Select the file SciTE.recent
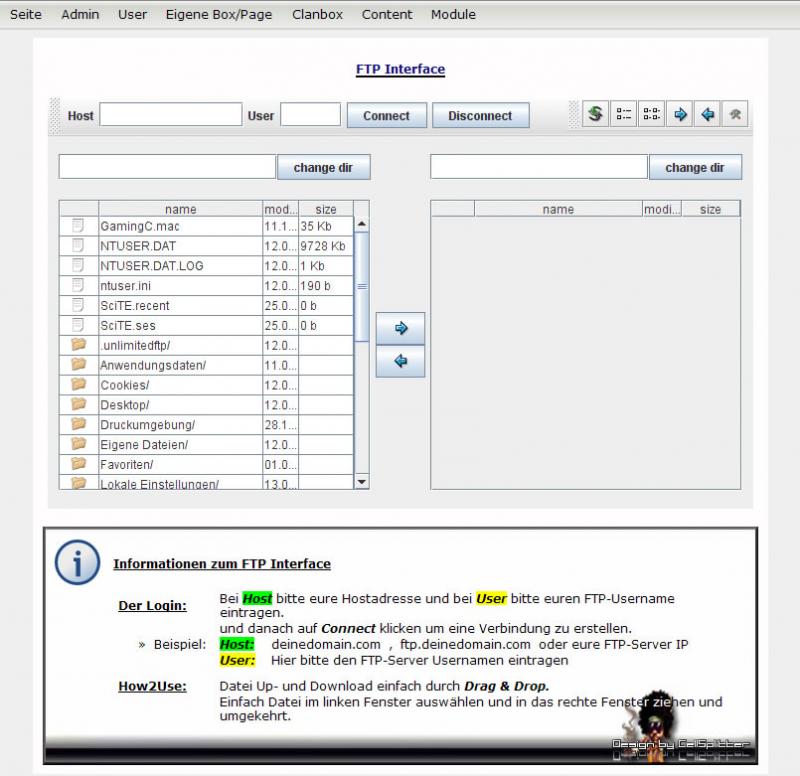The height and width of the screenshot is (776, 800). click(135, 306)
